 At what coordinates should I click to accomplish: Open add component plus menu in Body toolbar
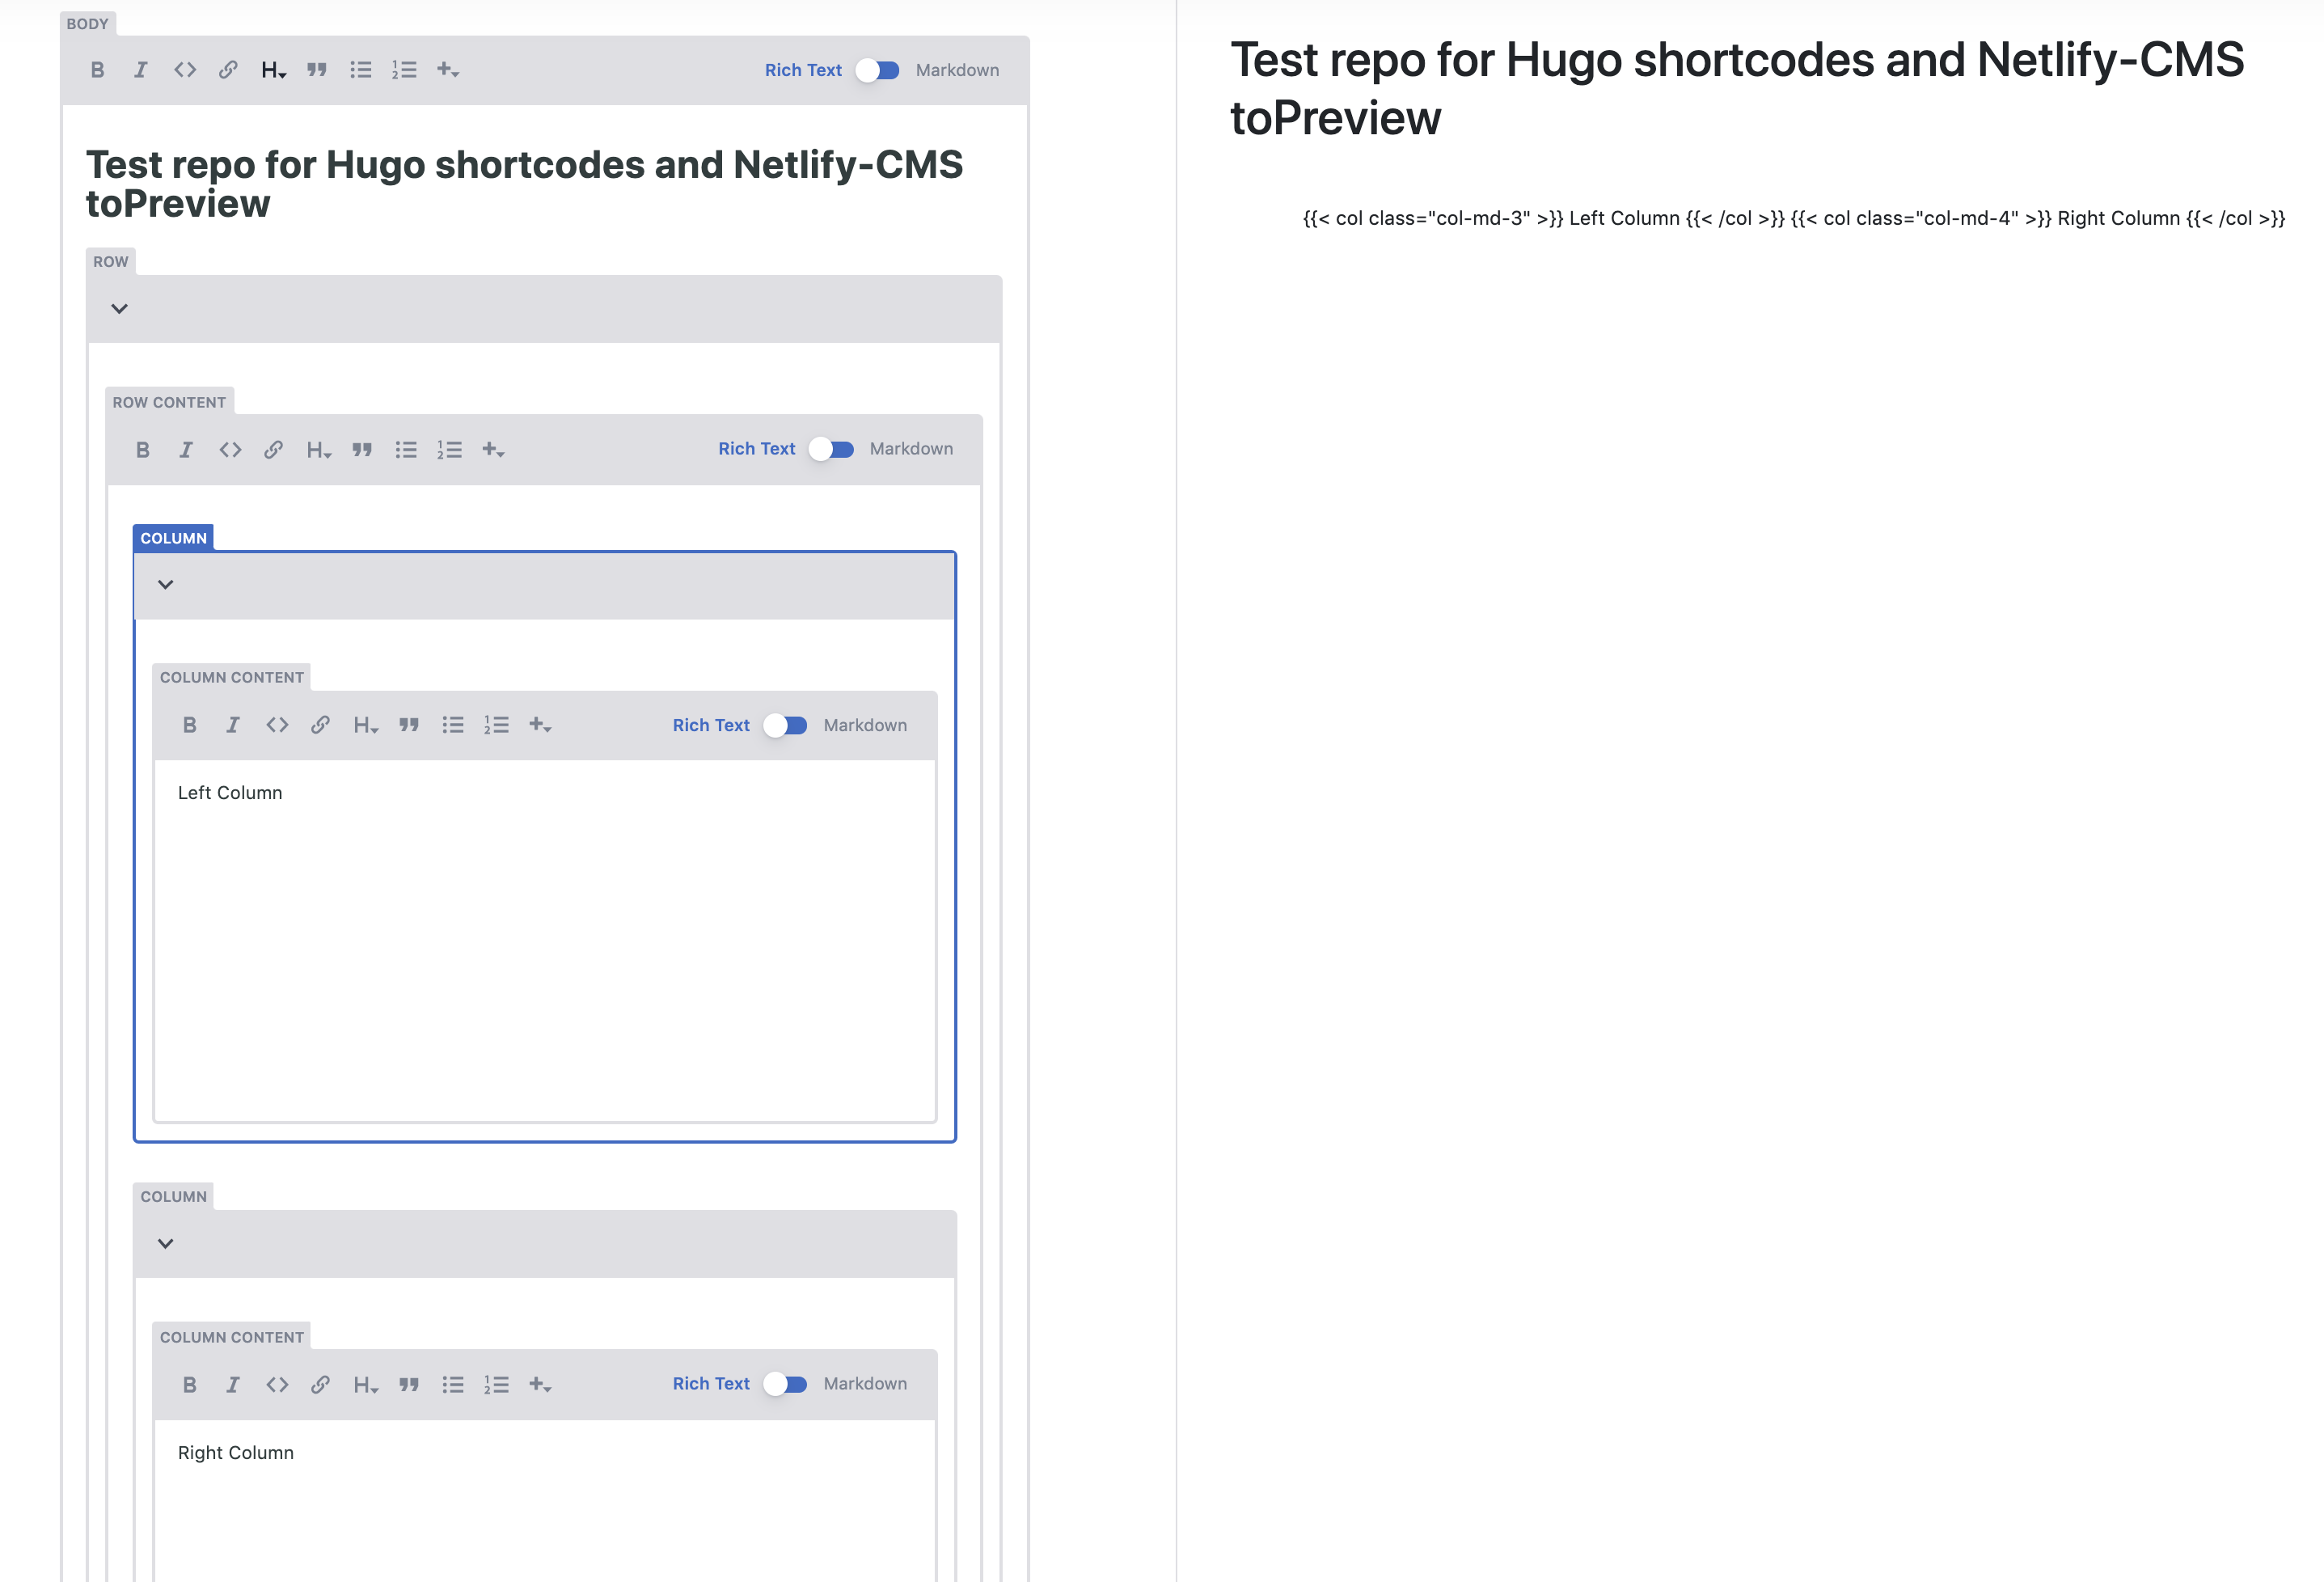coord(448,70)
